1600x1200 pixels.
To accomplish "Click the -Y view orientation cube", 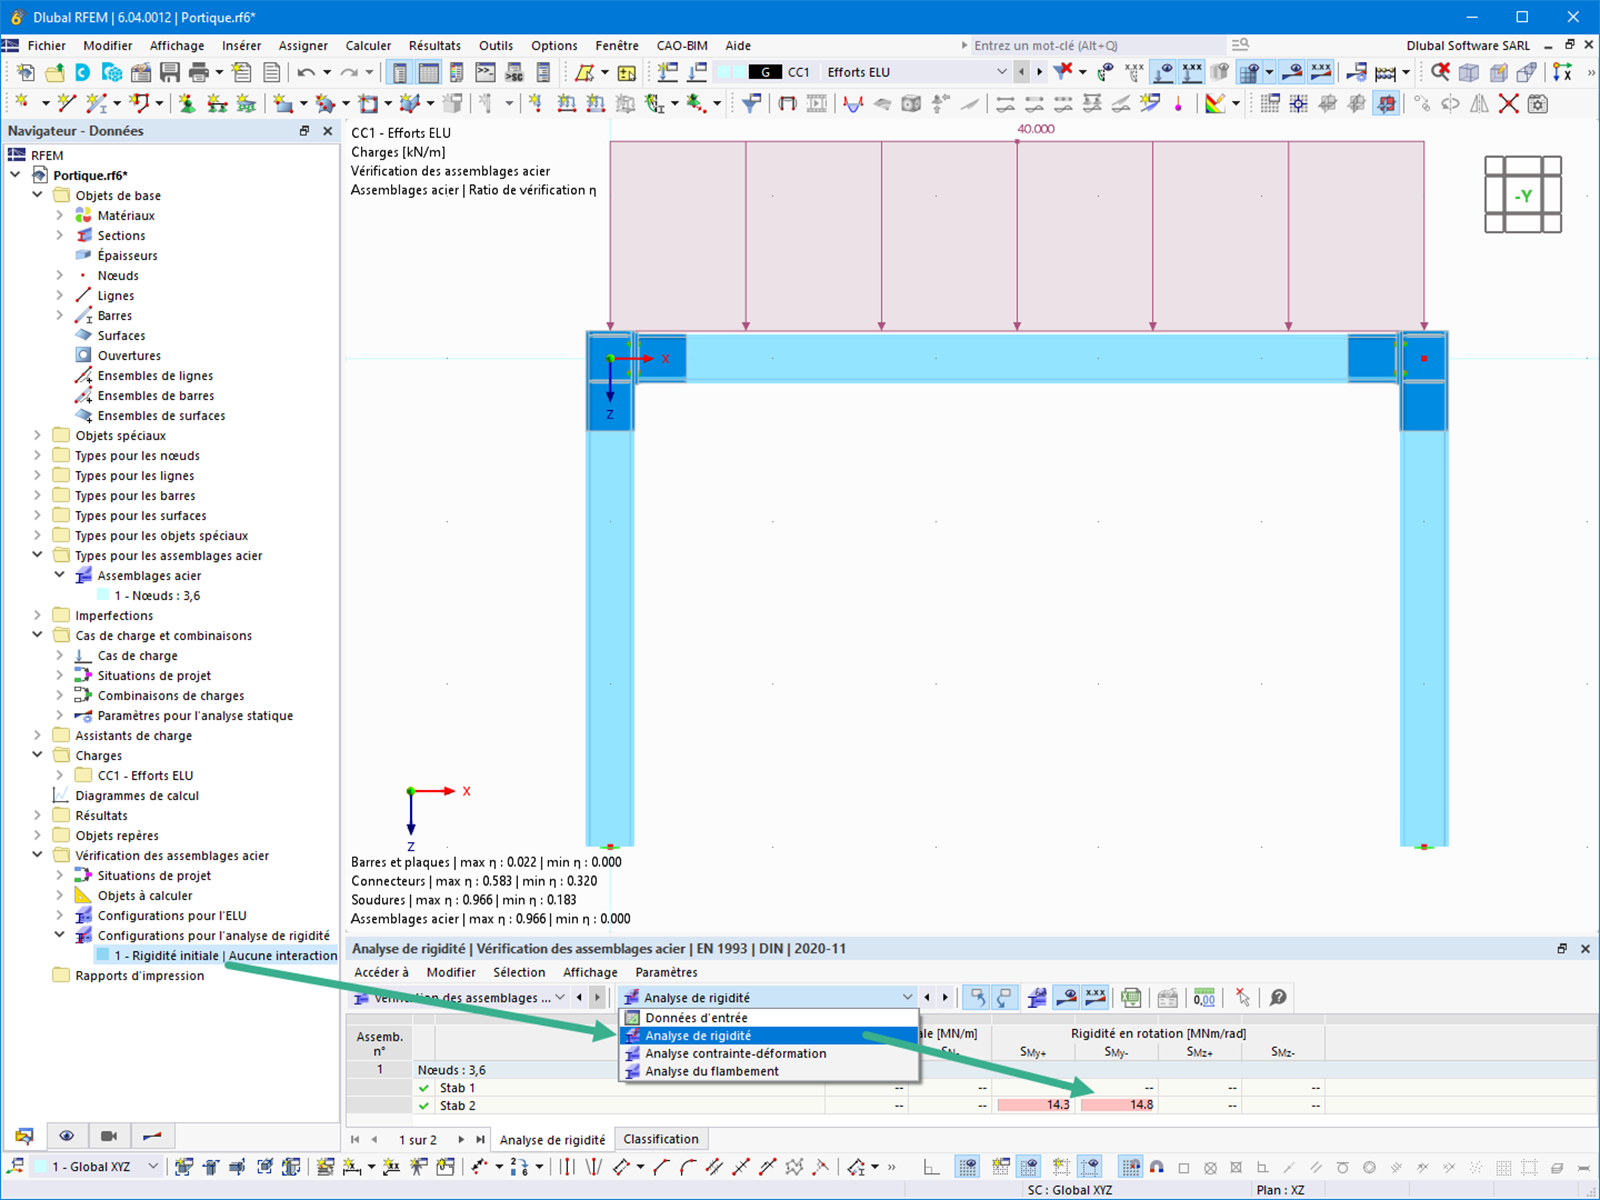I will [1523, 195].
